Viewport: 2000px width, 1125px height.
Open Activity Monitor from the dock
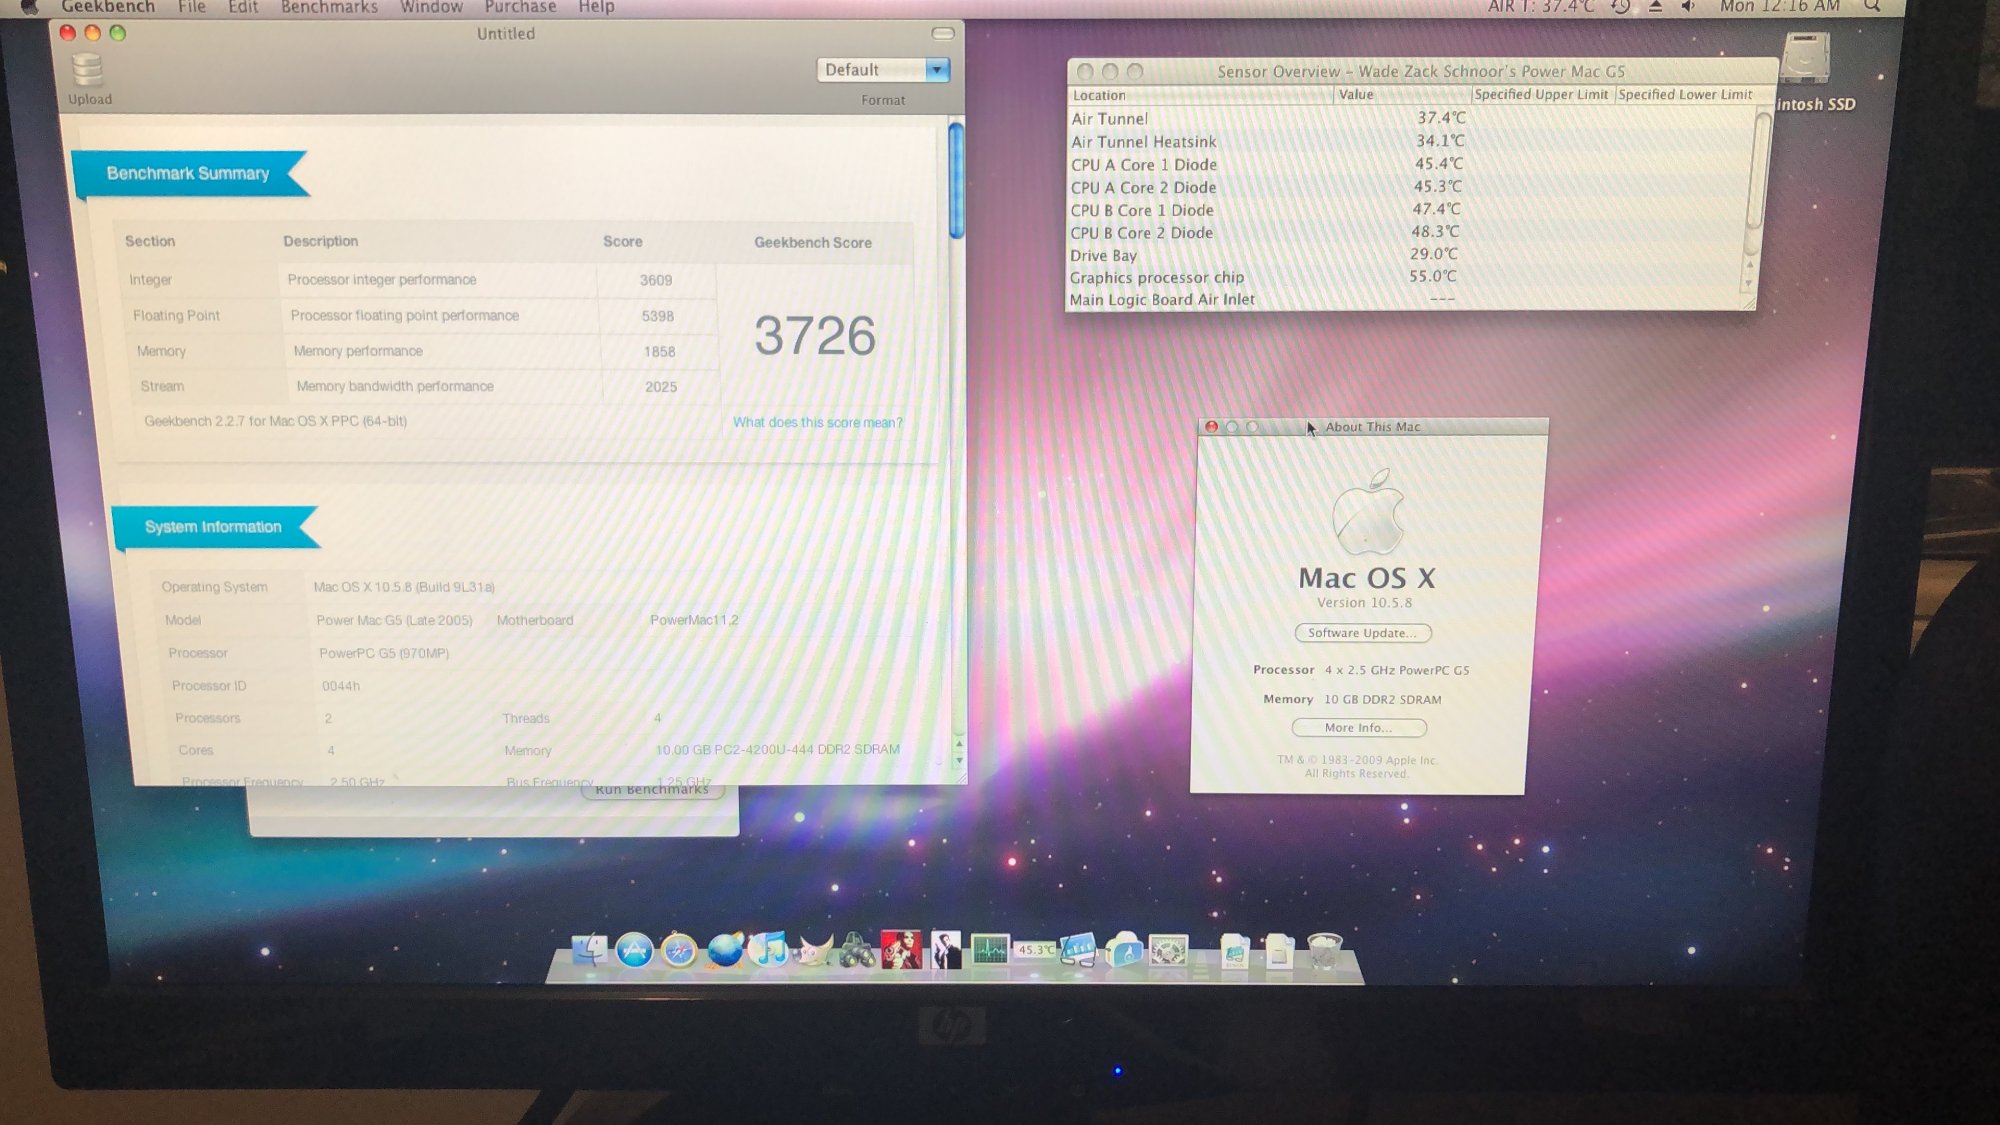tap(990, 950)
